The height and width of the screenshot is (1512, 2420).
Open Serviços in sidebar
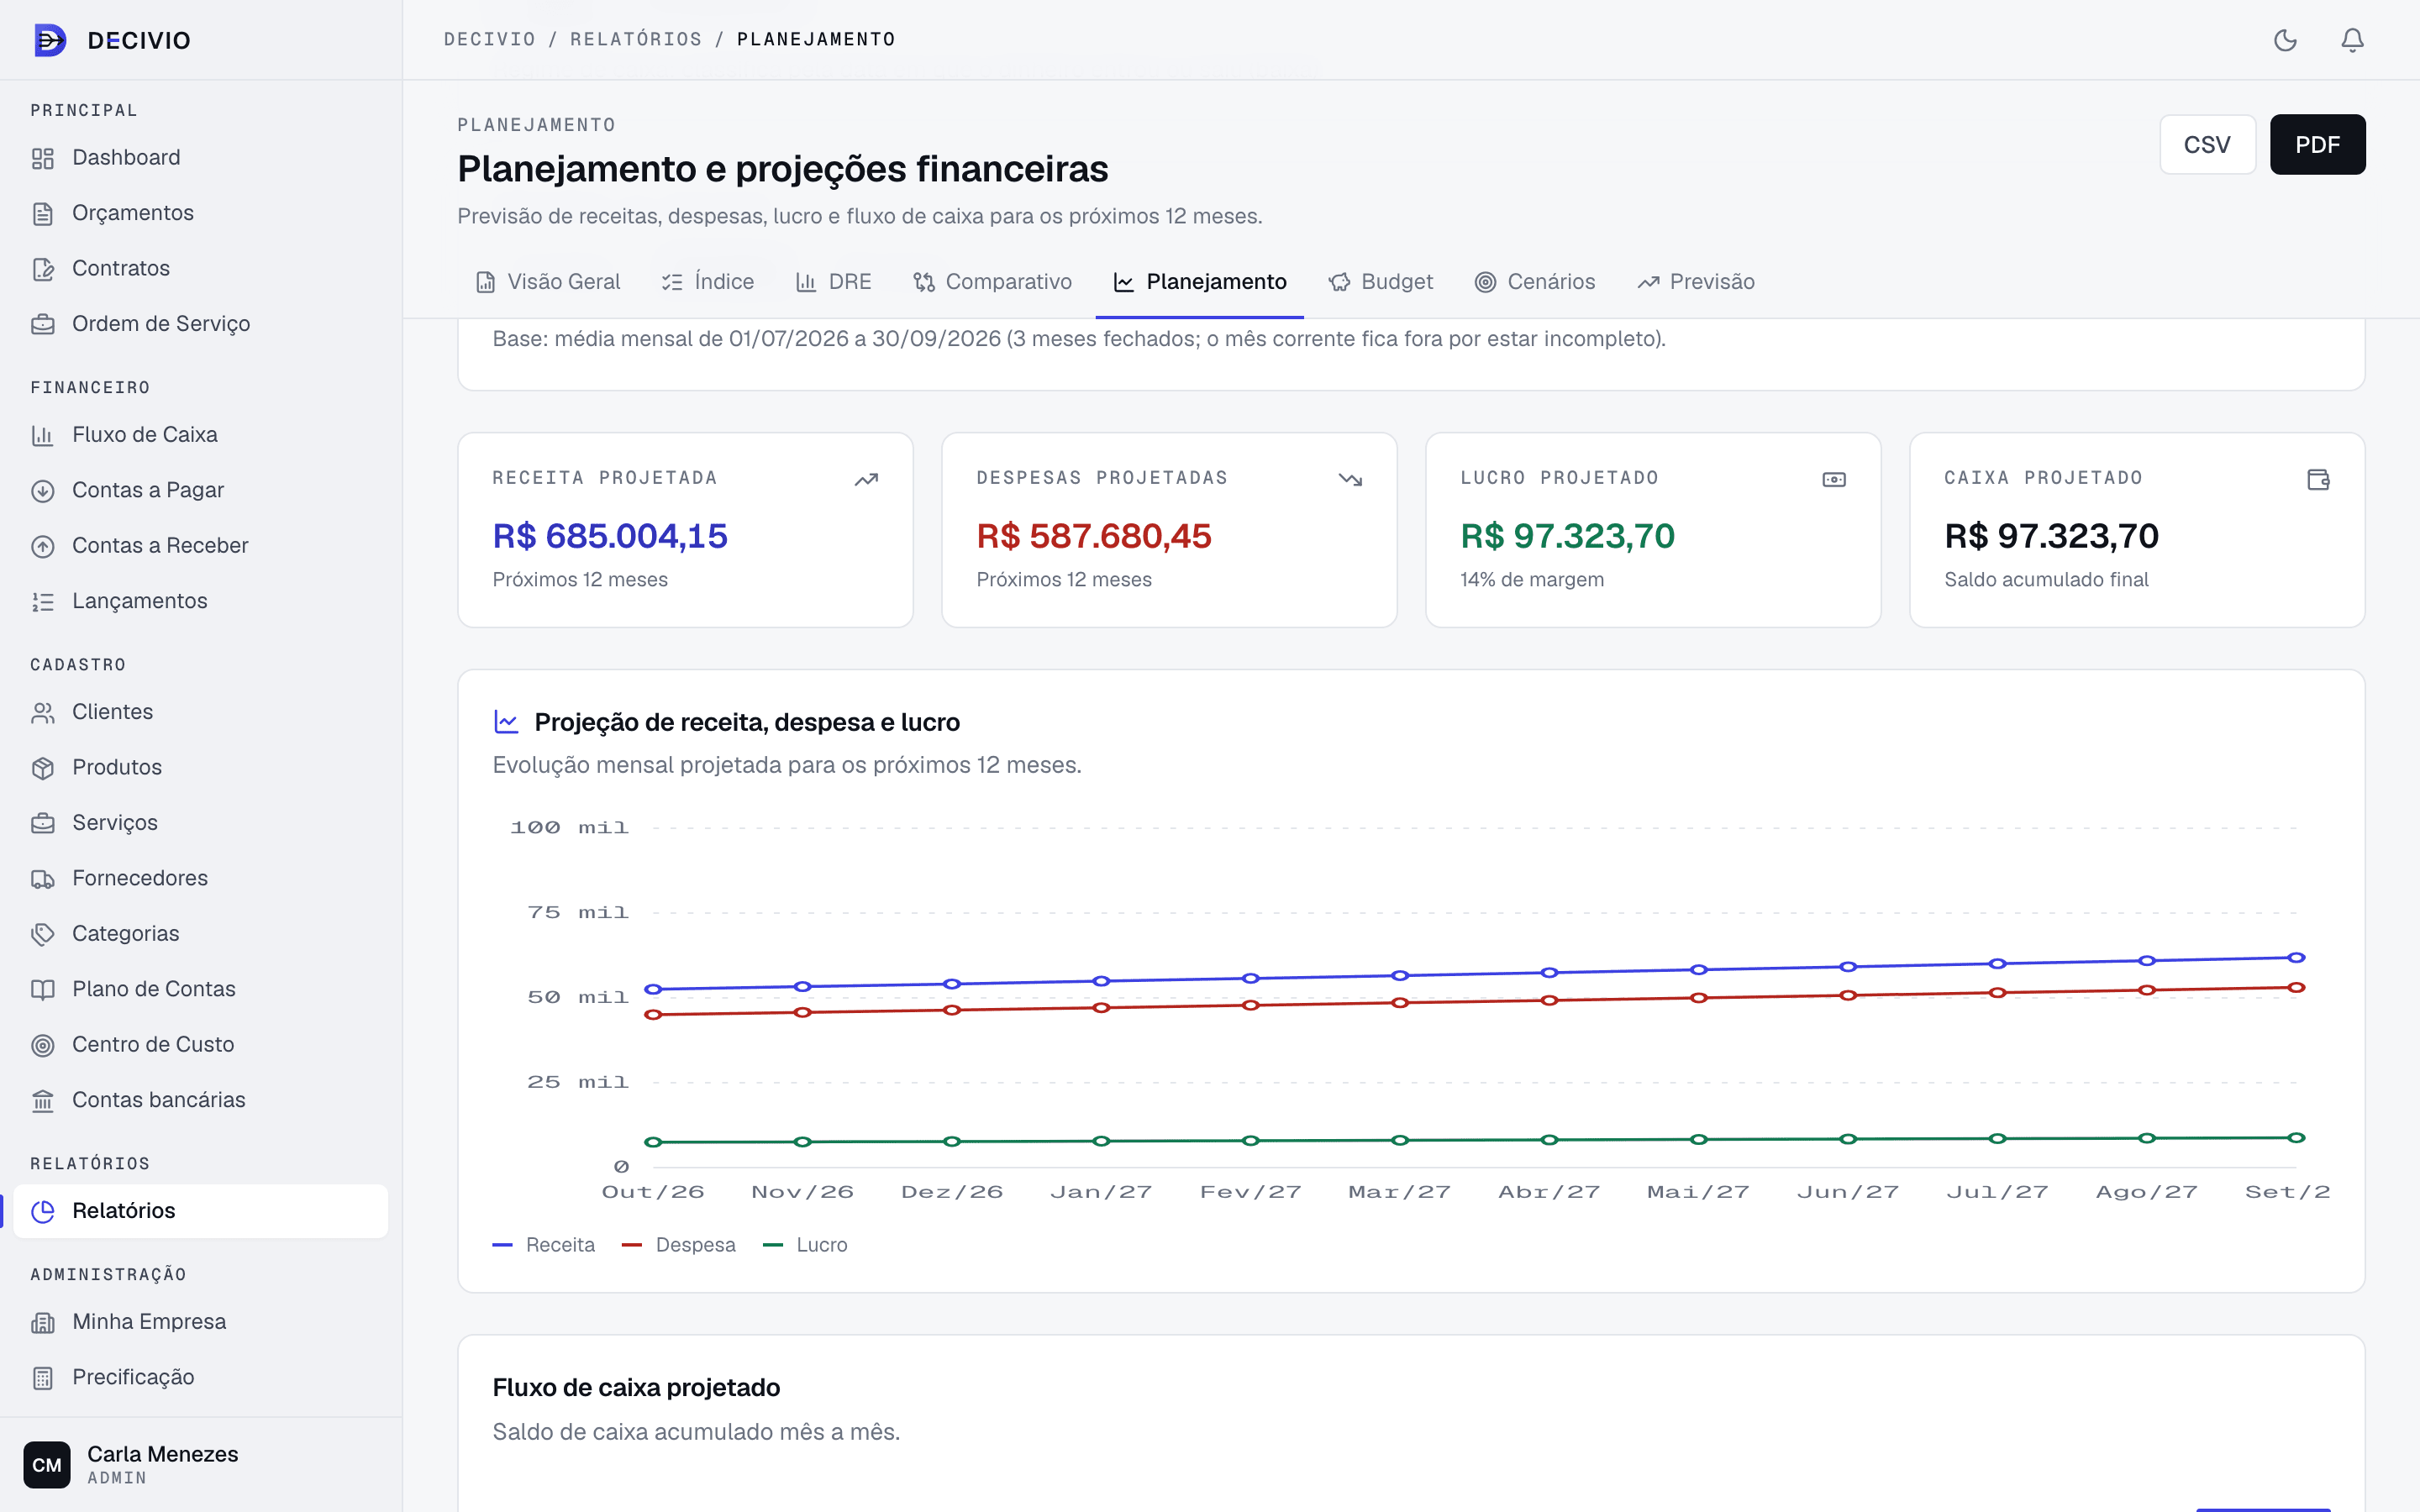point(200,823)
